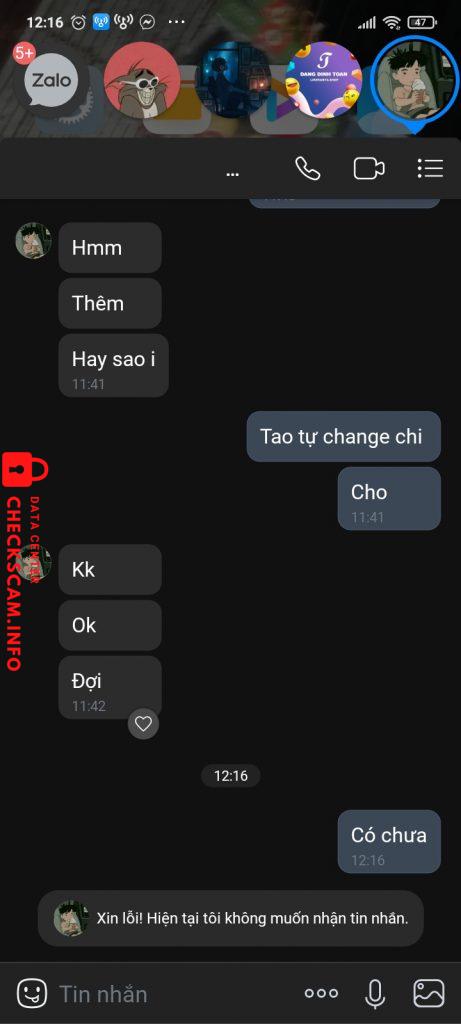Open the Dang Dinh Toan chat head
This screenshot has height=1024, width=461.
coord(324,80)
